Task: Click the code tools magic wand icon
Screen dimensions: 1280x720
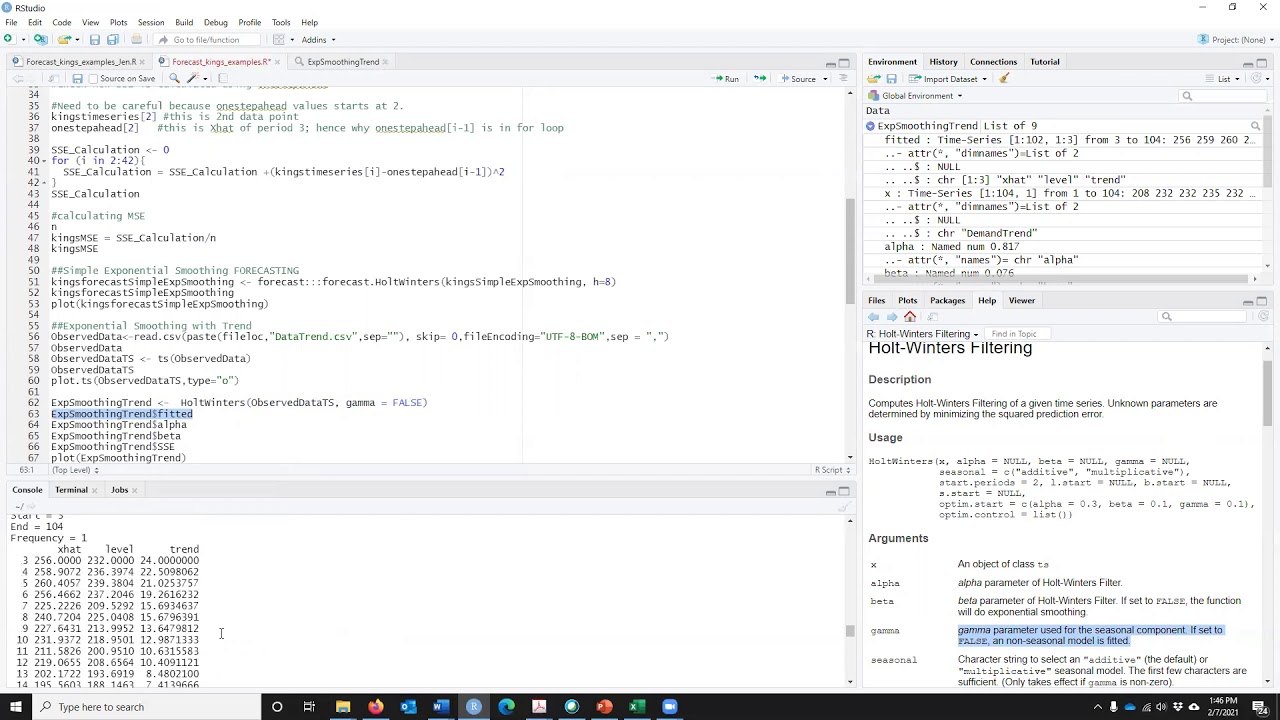Action: [194, 78]
